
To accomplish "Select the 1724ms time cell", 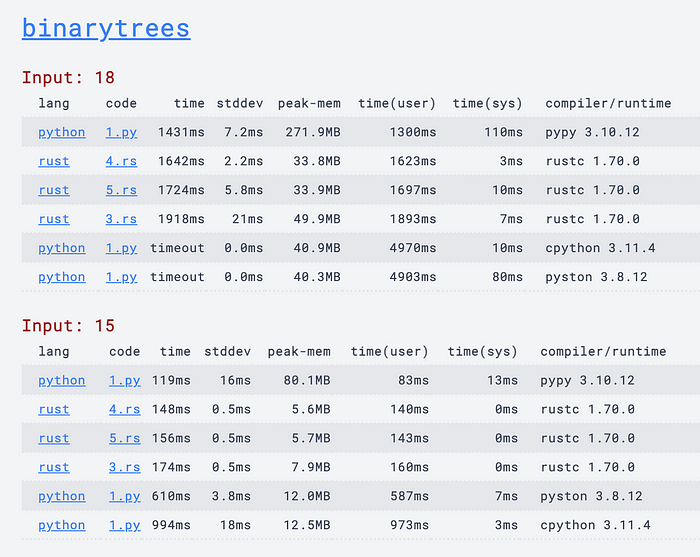I will click(x=181, y=190).
